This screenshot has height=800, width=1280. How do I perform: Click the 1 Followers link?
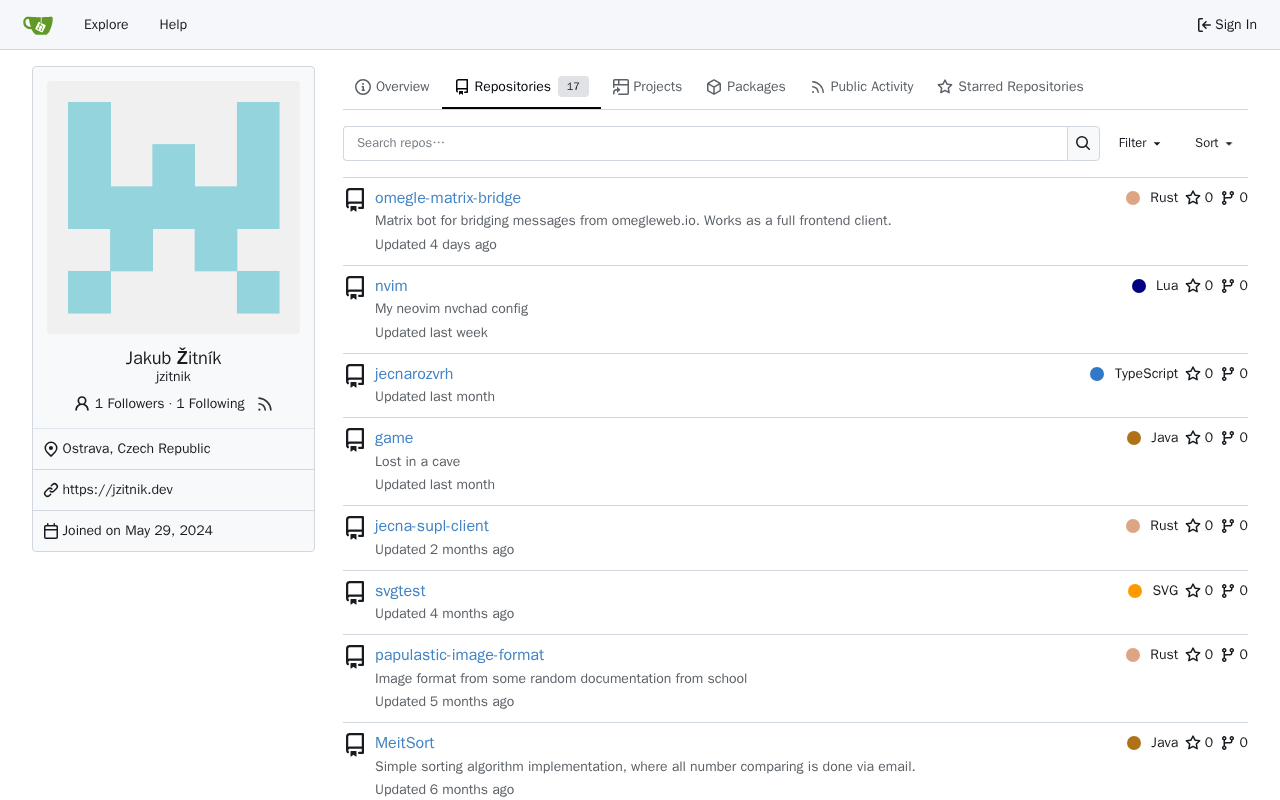pos(129,404)
